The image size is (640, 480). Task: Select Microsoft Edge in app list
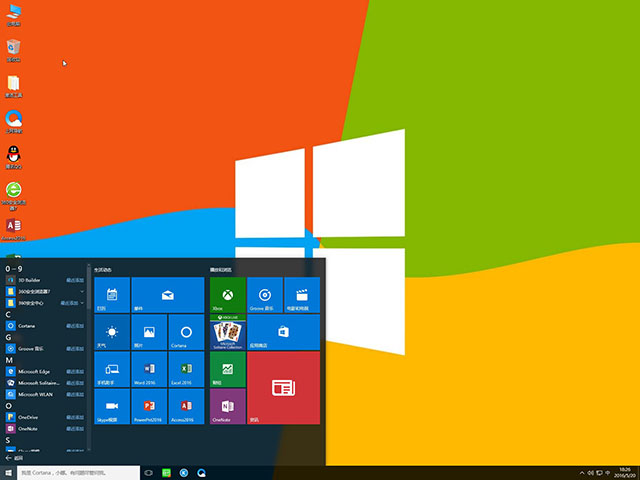36,371
